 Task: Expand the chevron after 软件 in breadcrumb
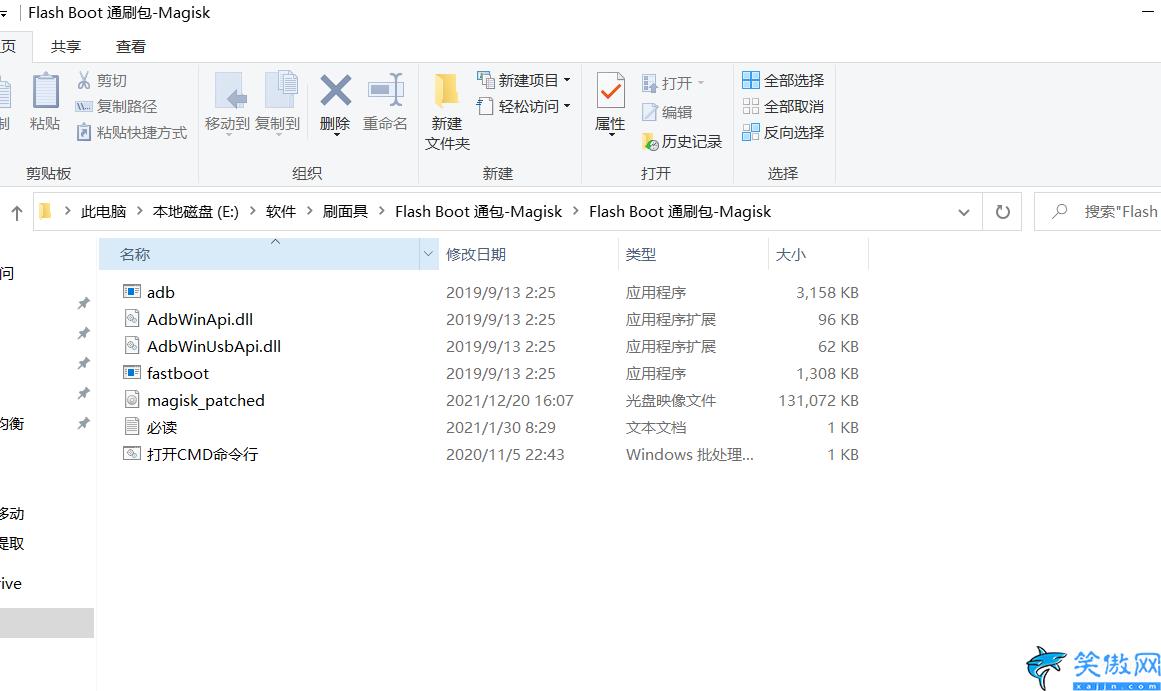click(x=310, y=211)
